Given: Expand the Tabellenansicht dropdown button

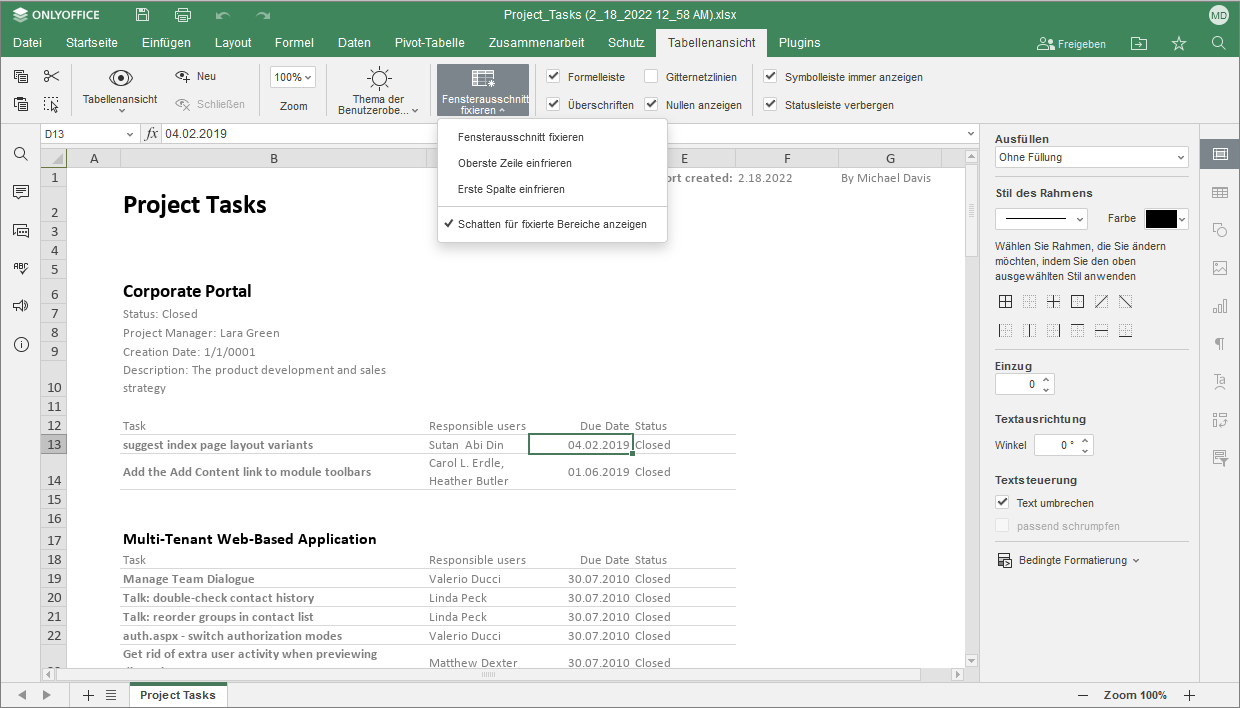Looking at the screenshot, I should click(120, 90).
